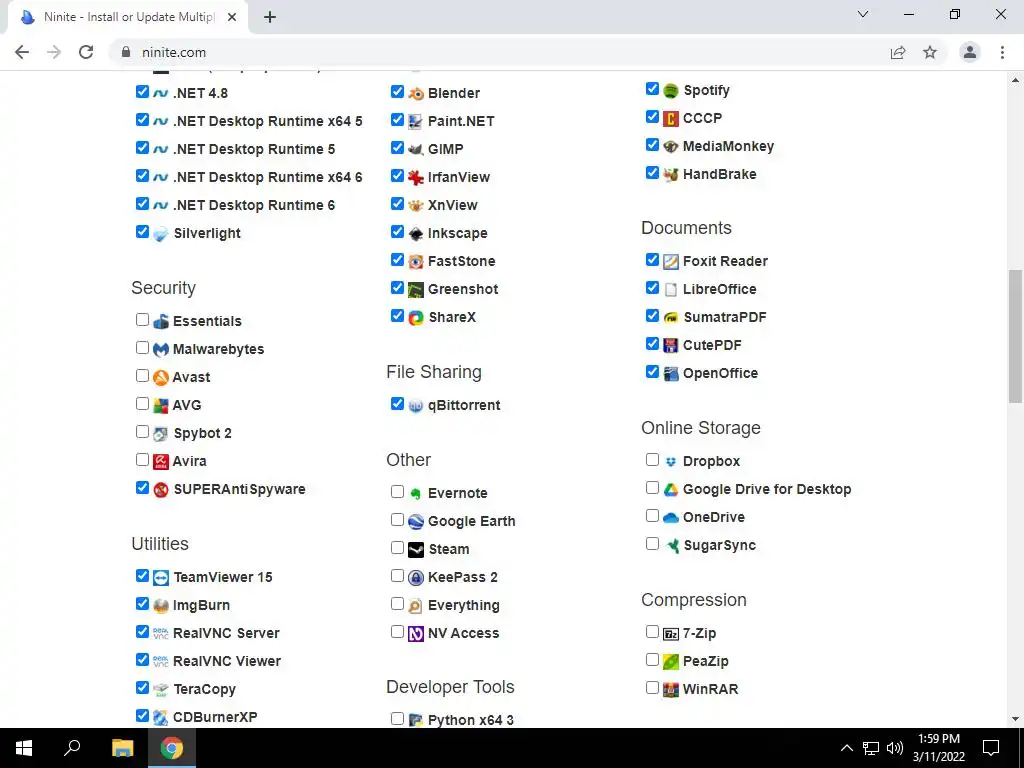Uncheck the .NET 4.8 checkbox
Viewport: 1024px width, 768px height.
[x=142, y=91]
